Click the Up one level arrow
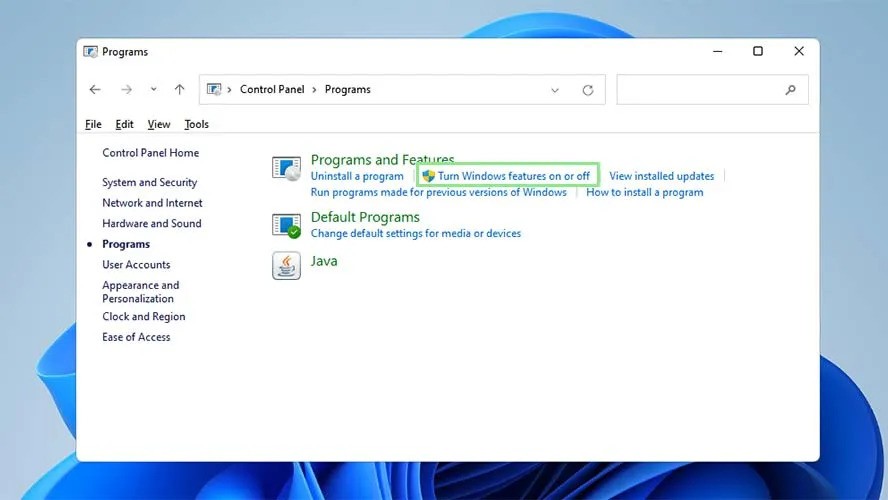This screenshot has height=500, width=888. 179,90
